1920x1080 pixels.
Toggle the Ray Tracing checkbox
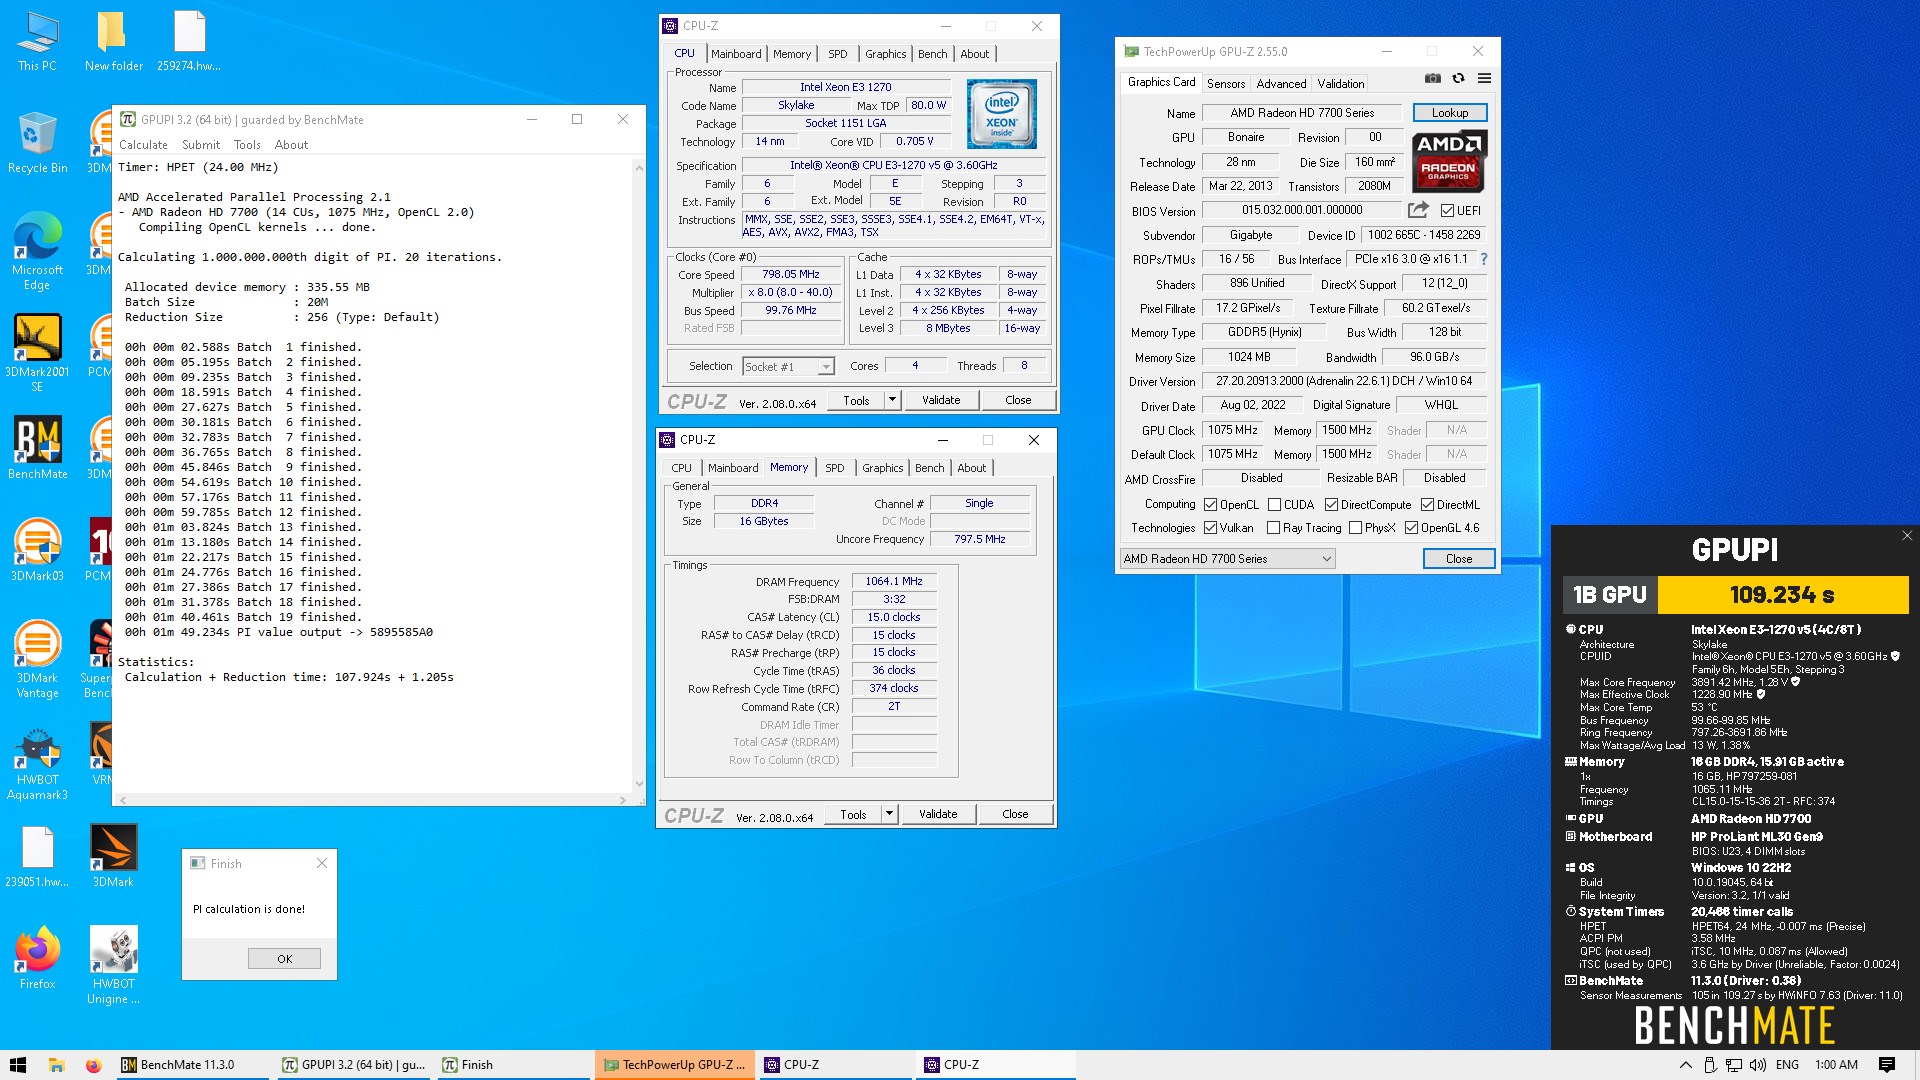(x=1273, y=528)
